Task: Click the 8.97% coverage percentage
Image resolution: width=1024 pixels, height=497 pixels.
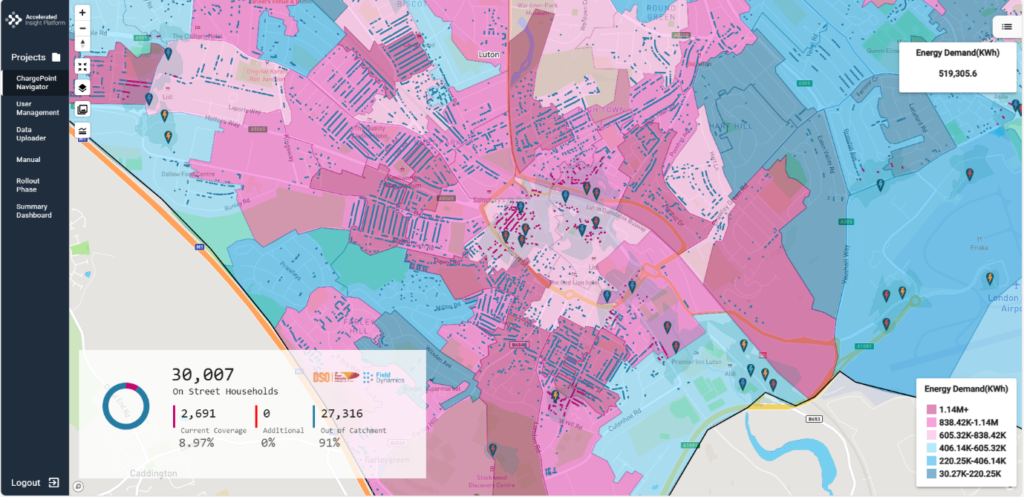Action: (x=197, y=443)
